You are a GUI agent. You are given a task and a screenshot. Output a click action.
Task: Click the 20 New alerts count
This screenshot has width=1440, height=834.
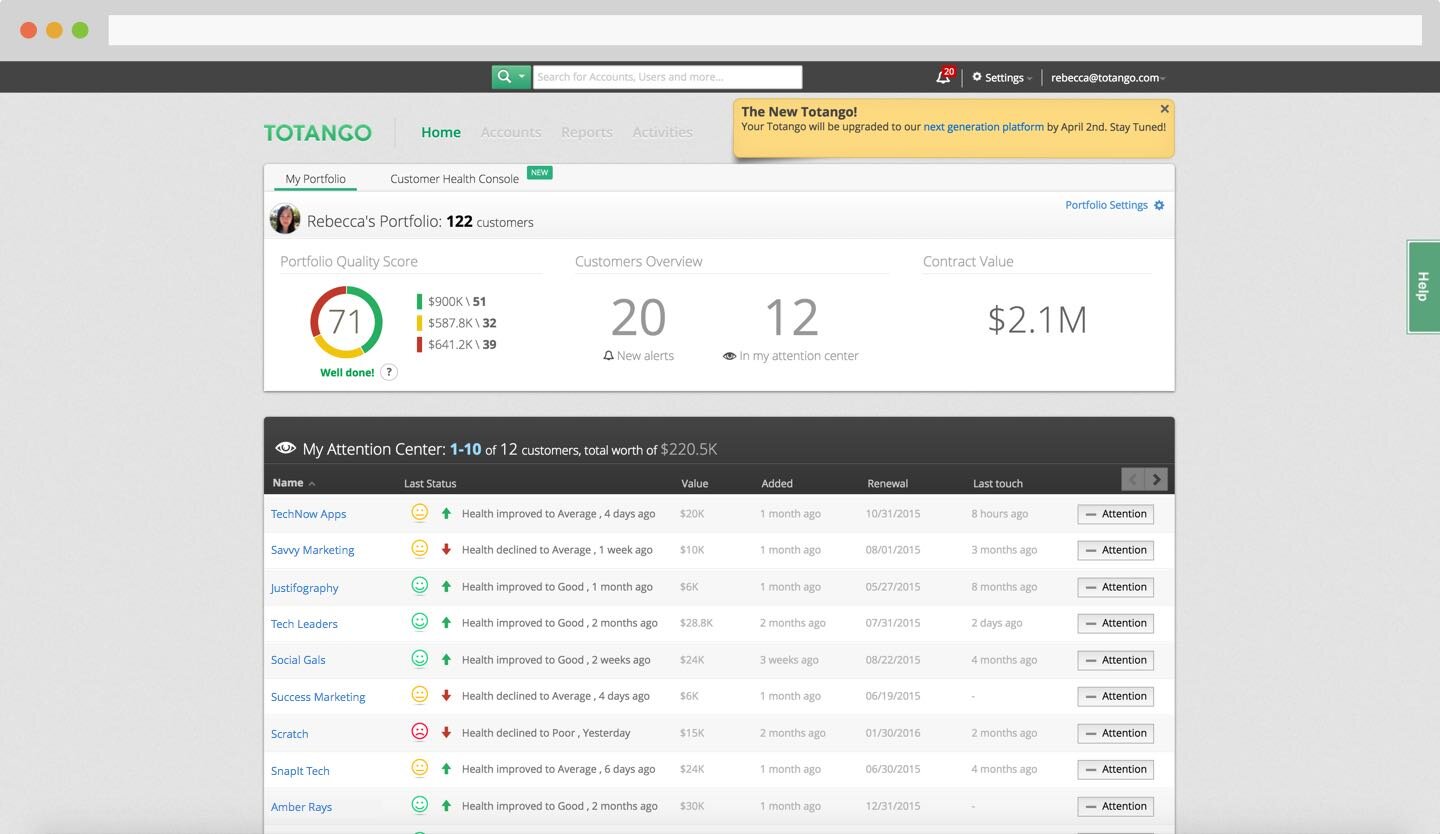(638, 318)
